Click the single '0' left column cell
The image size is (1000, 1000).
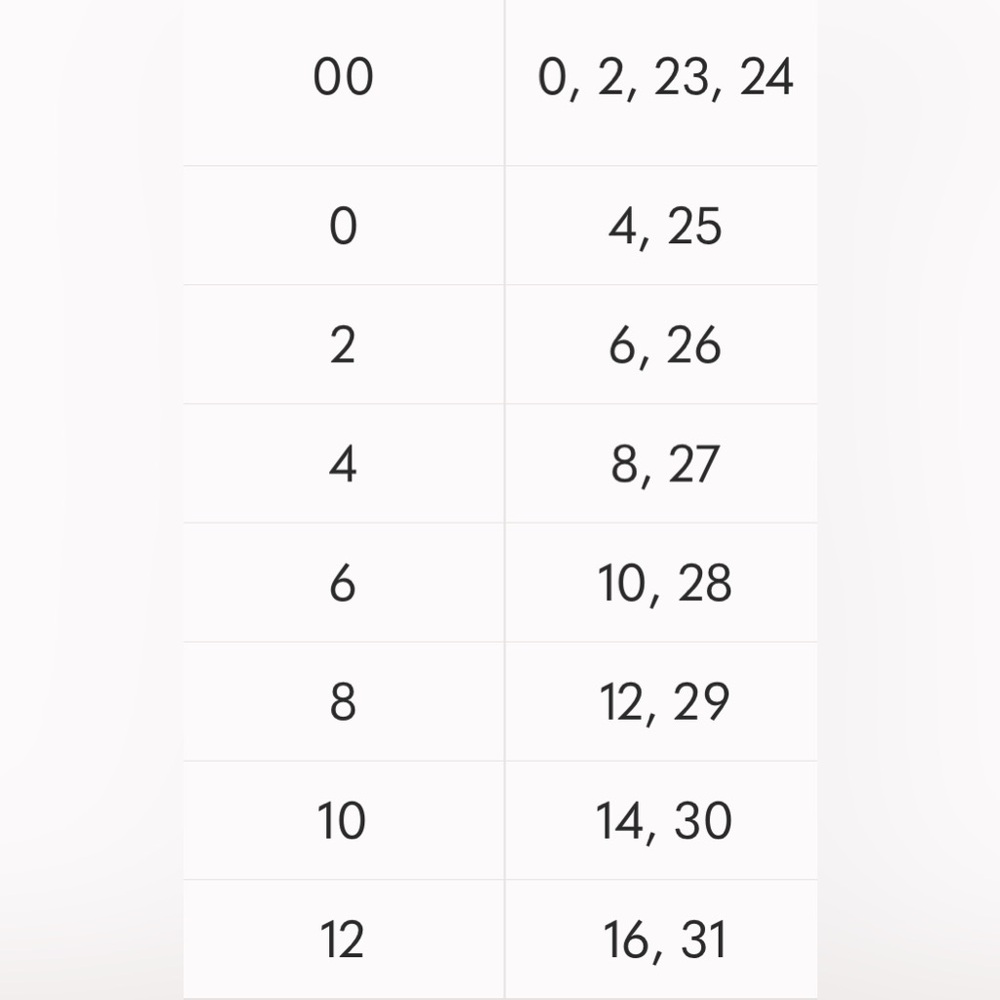pos(343,226)
